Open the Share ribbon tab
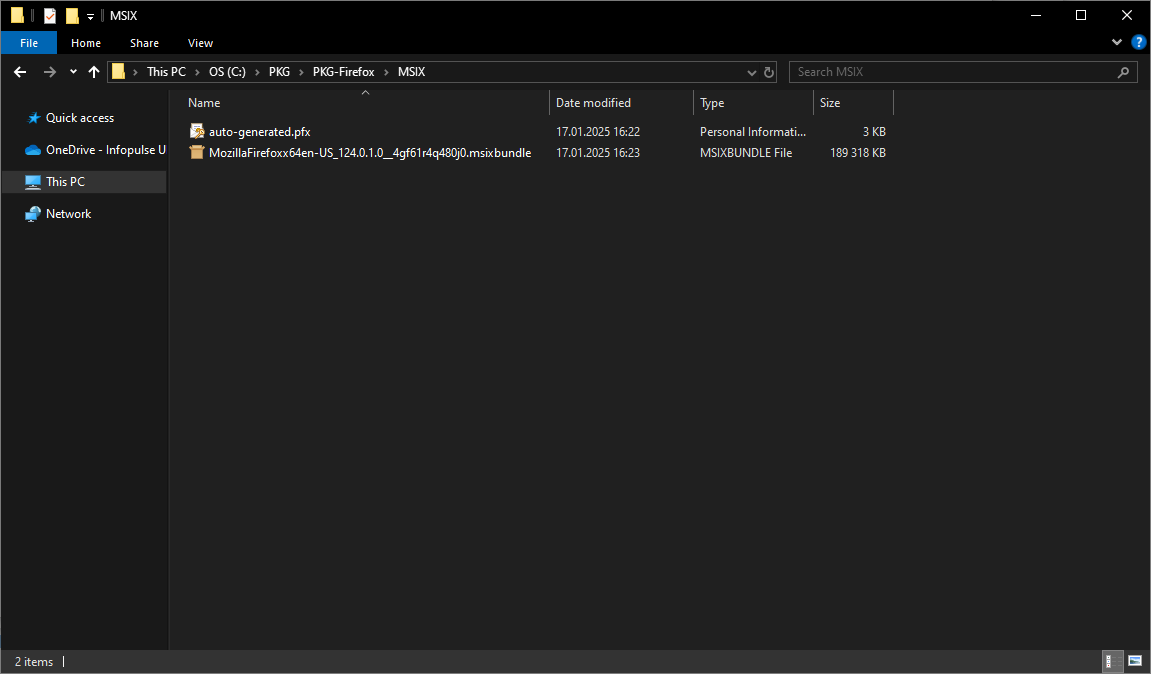This screenshot has width=1151, height=674. 144,43
